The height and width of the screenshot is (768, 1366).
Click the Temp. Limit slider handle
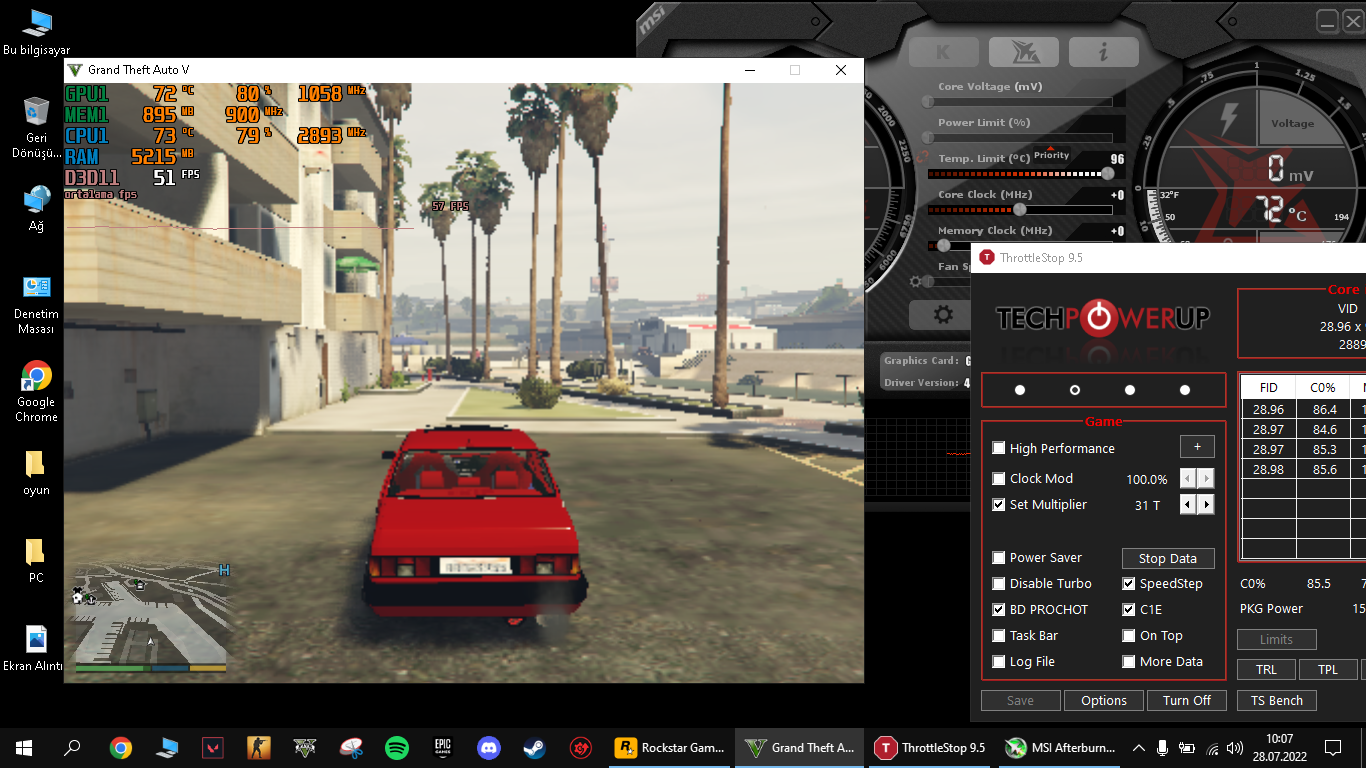[1107, 174]
